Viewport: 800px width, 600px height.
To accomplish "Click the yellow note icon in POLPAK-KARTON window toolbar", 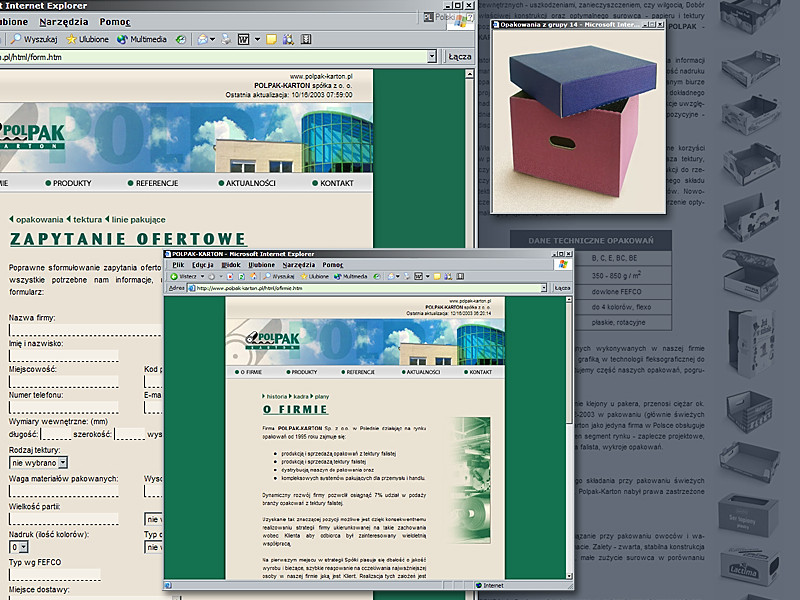I will 437,277.
